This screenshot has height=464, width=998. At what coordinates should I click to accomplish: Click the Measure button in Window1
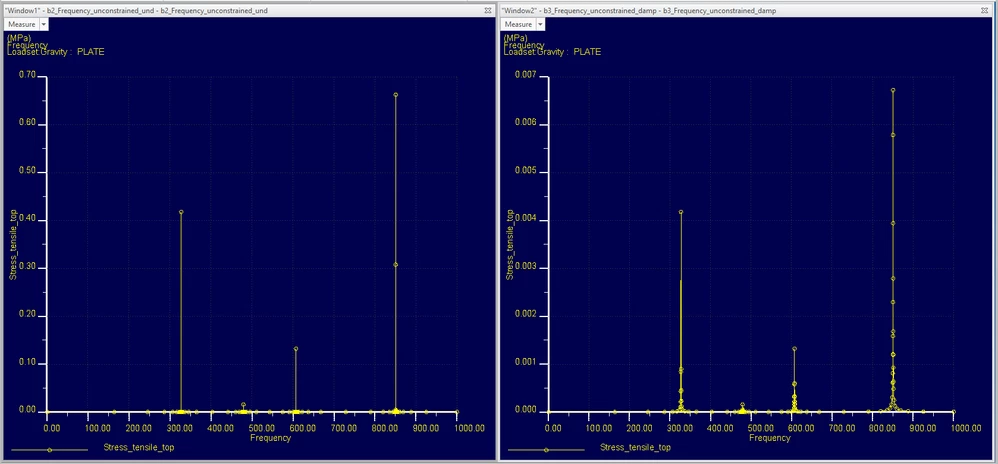click(22, 24)
